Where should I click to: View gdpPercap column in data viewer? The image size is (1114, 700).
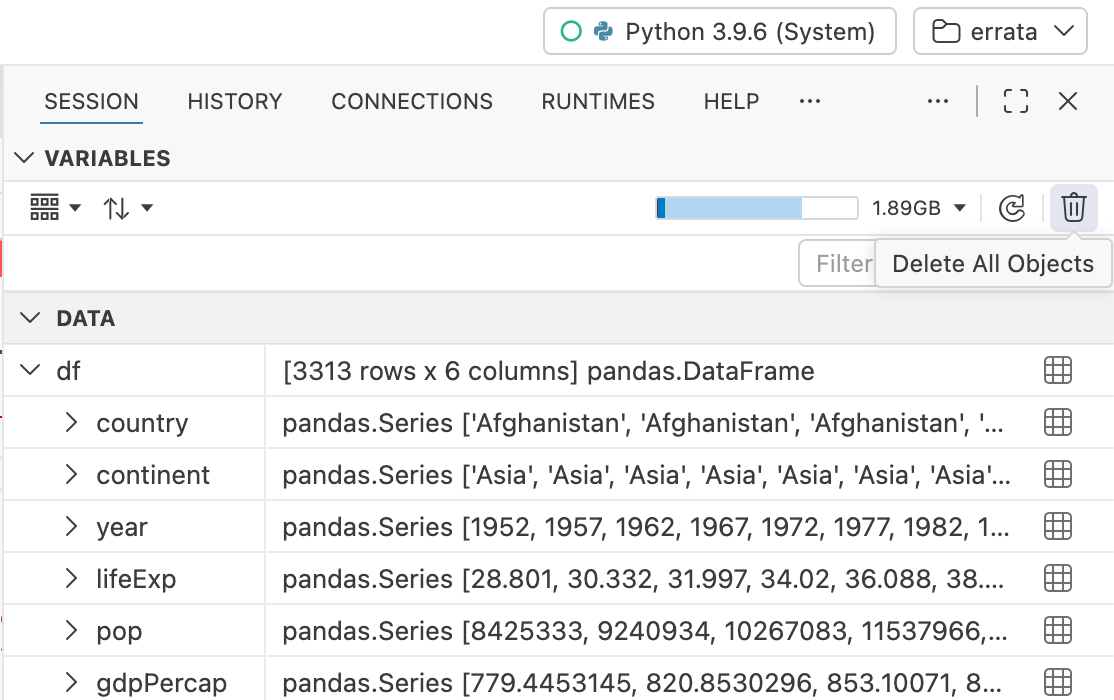pos(1058,682)
